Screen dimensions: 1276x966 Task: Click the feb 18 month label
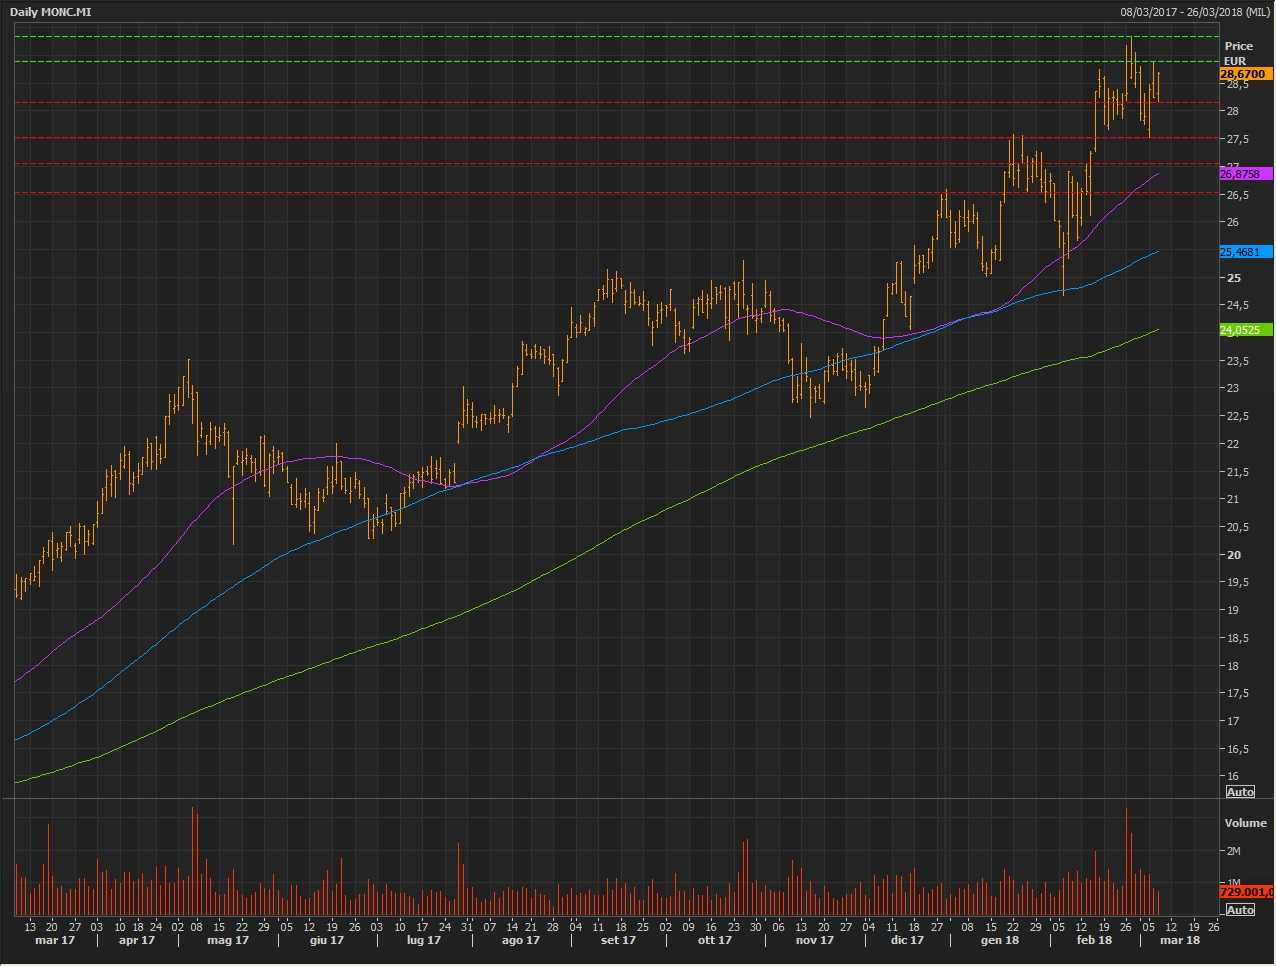tap(1094, 940)
